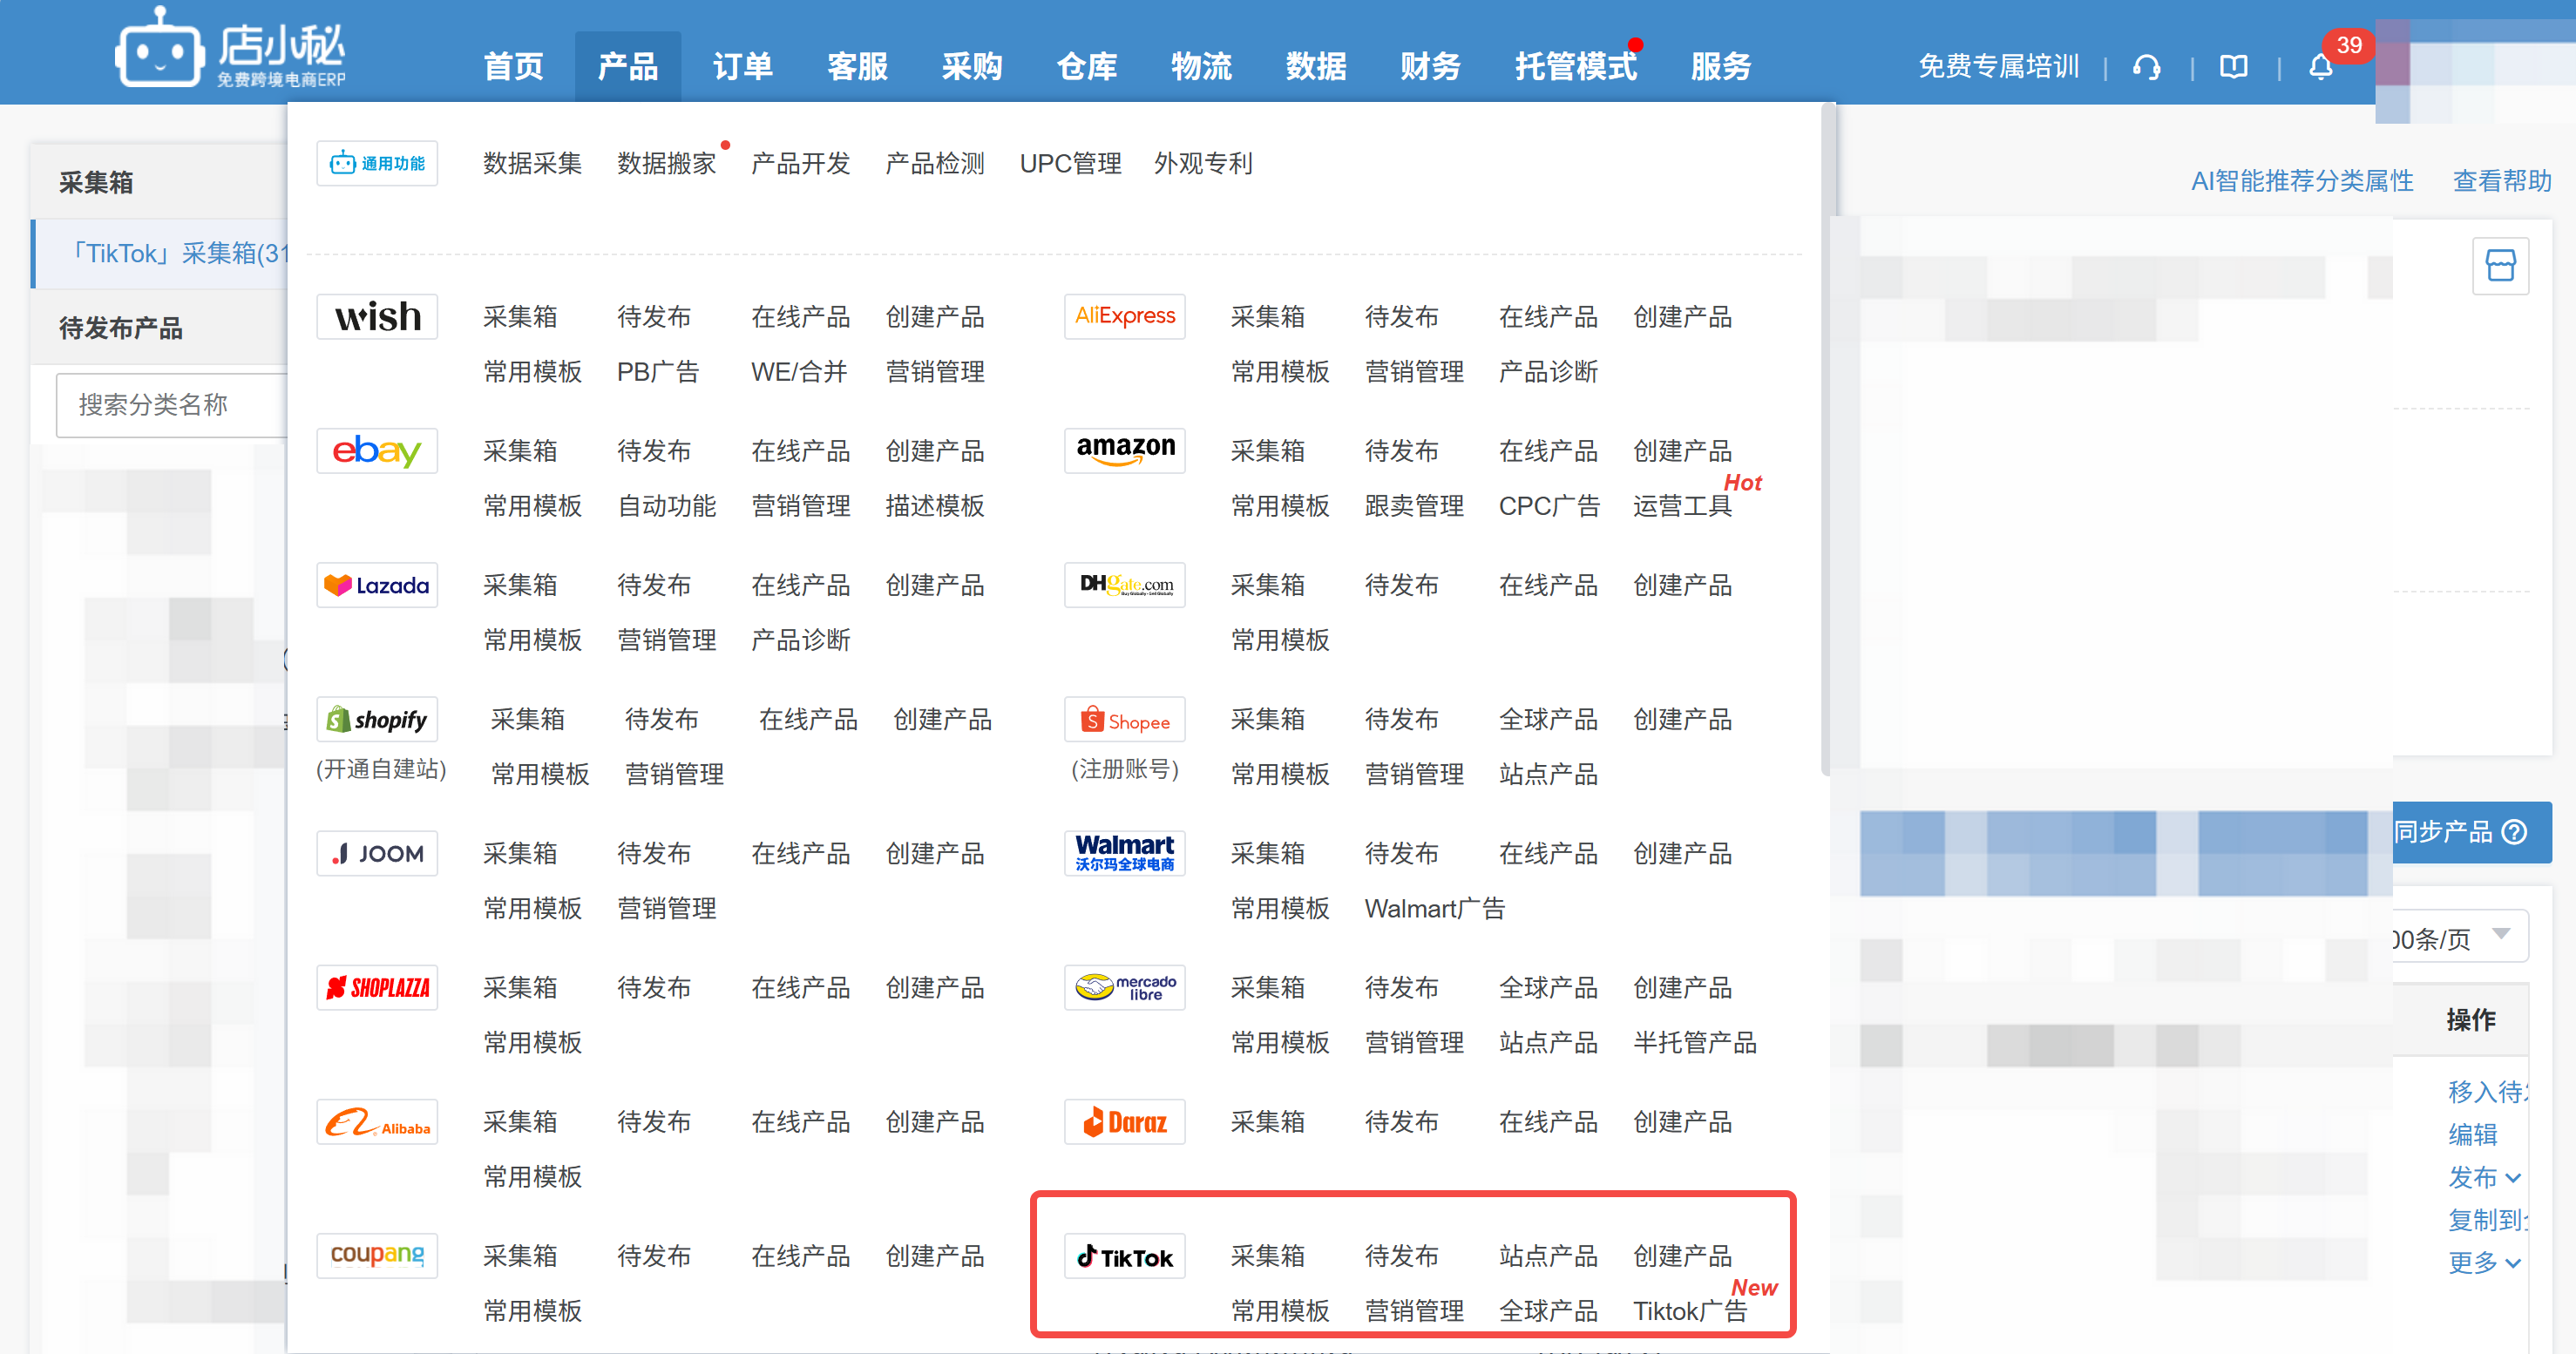This screenshot has height=1354, width=2576.
Task: Click the Walmart platform logo
Action: (x=1124, y=852)
